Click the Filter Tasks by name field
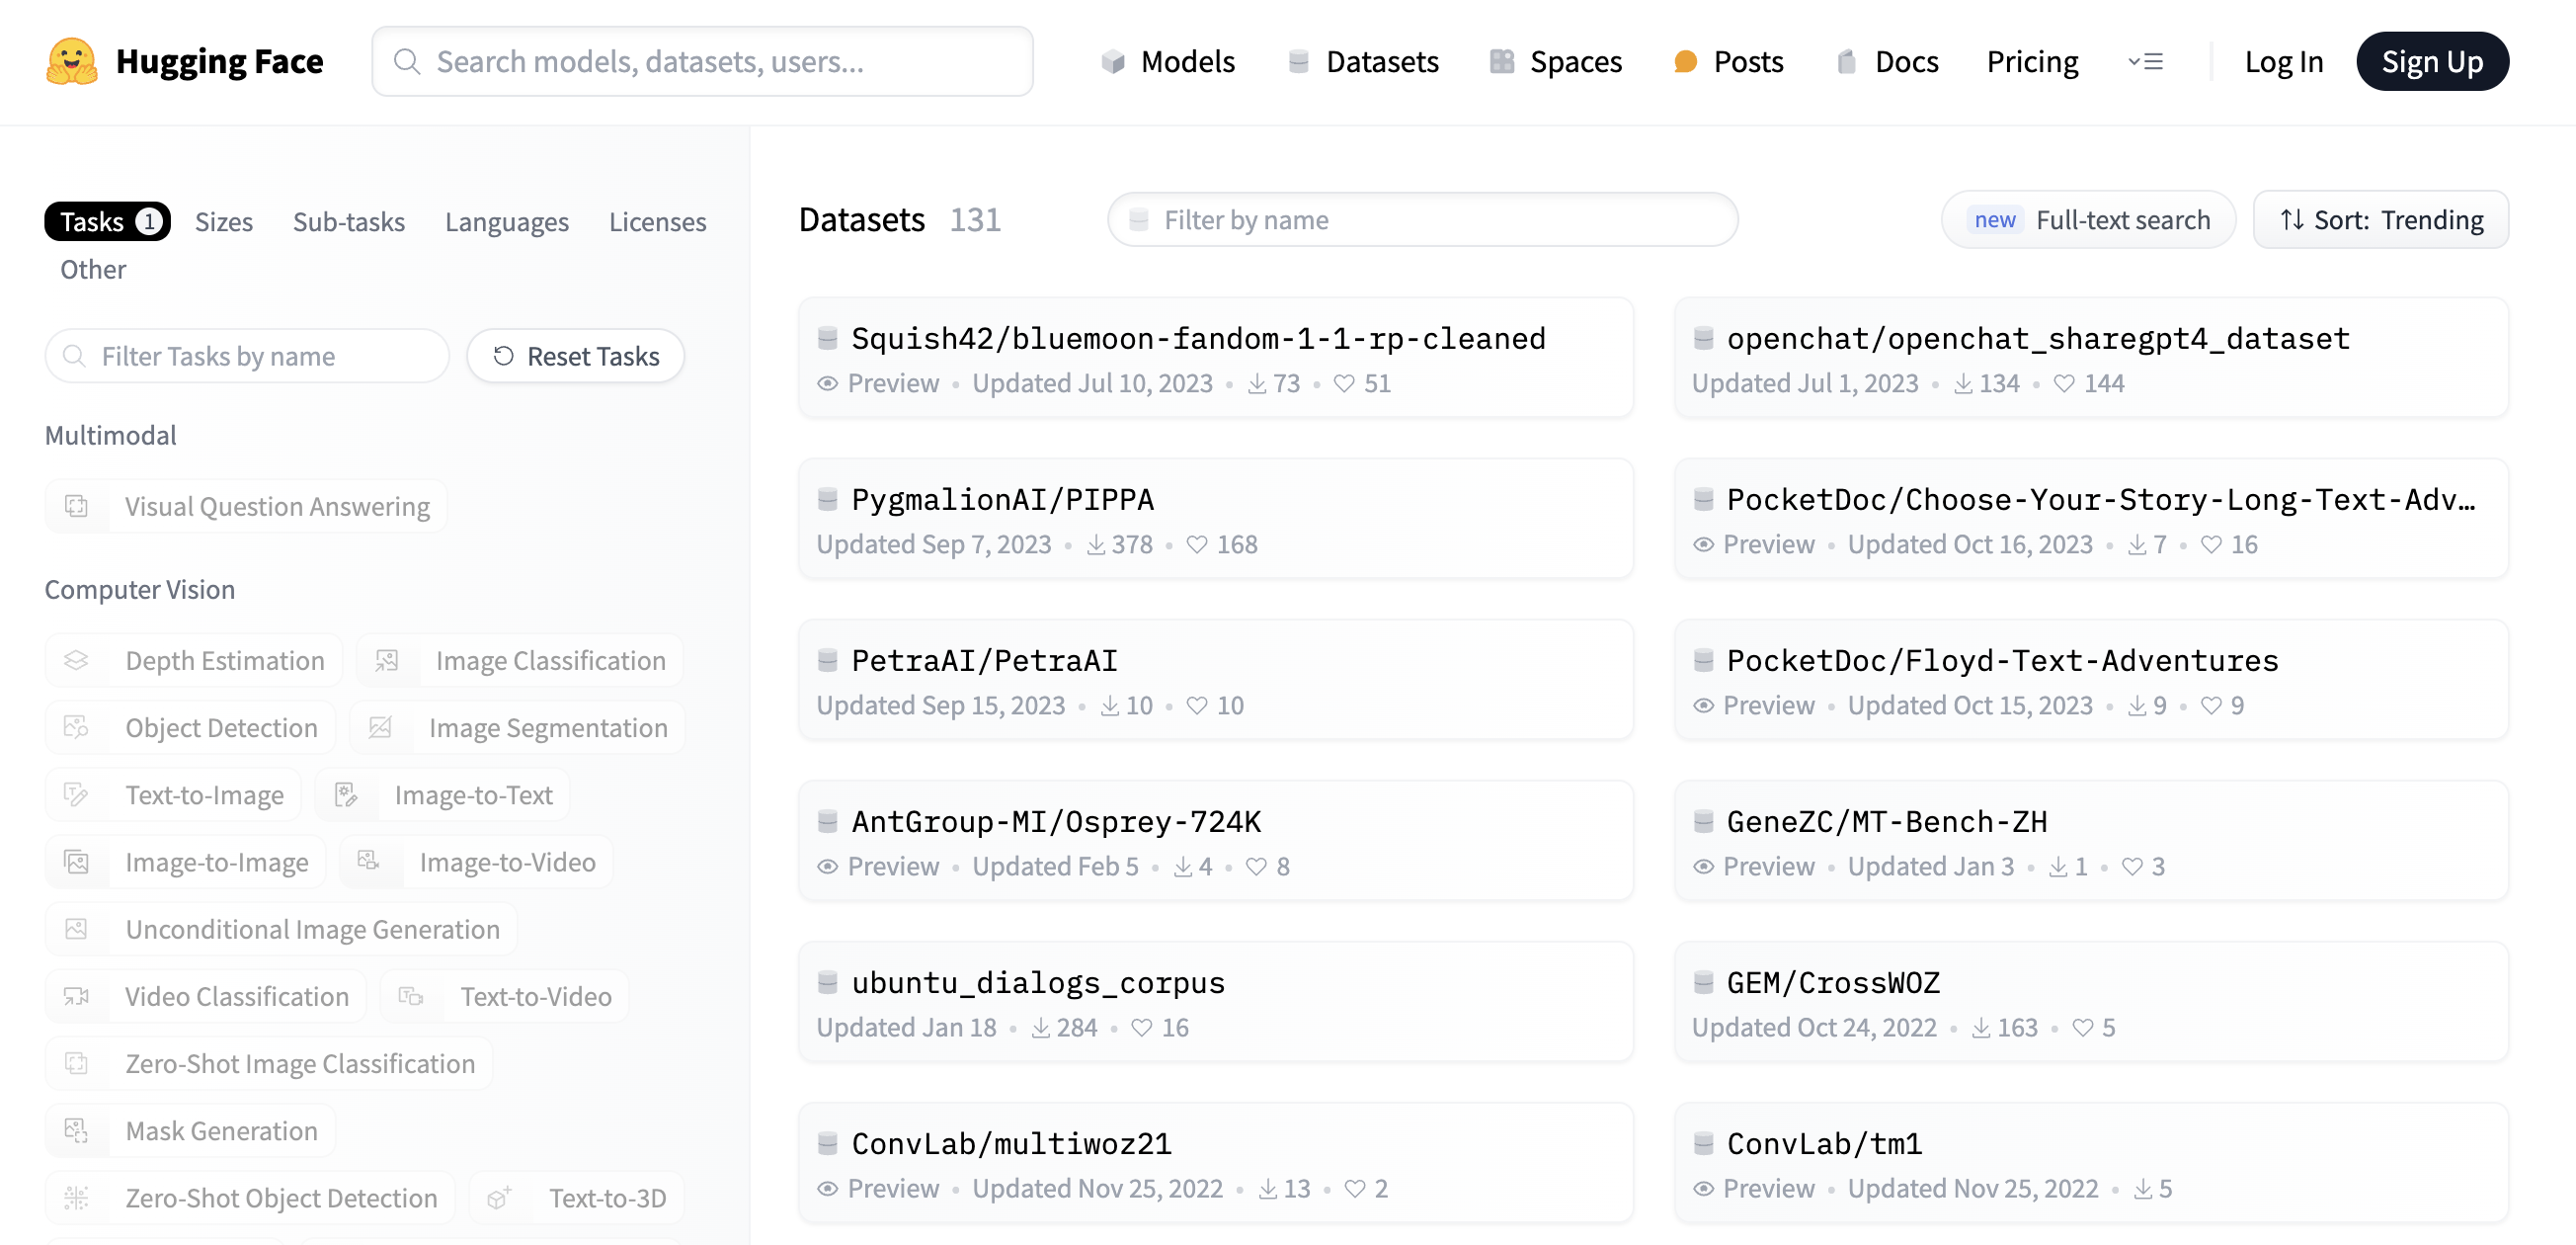The image size is (2576, 1245). (x=247, y=355)
